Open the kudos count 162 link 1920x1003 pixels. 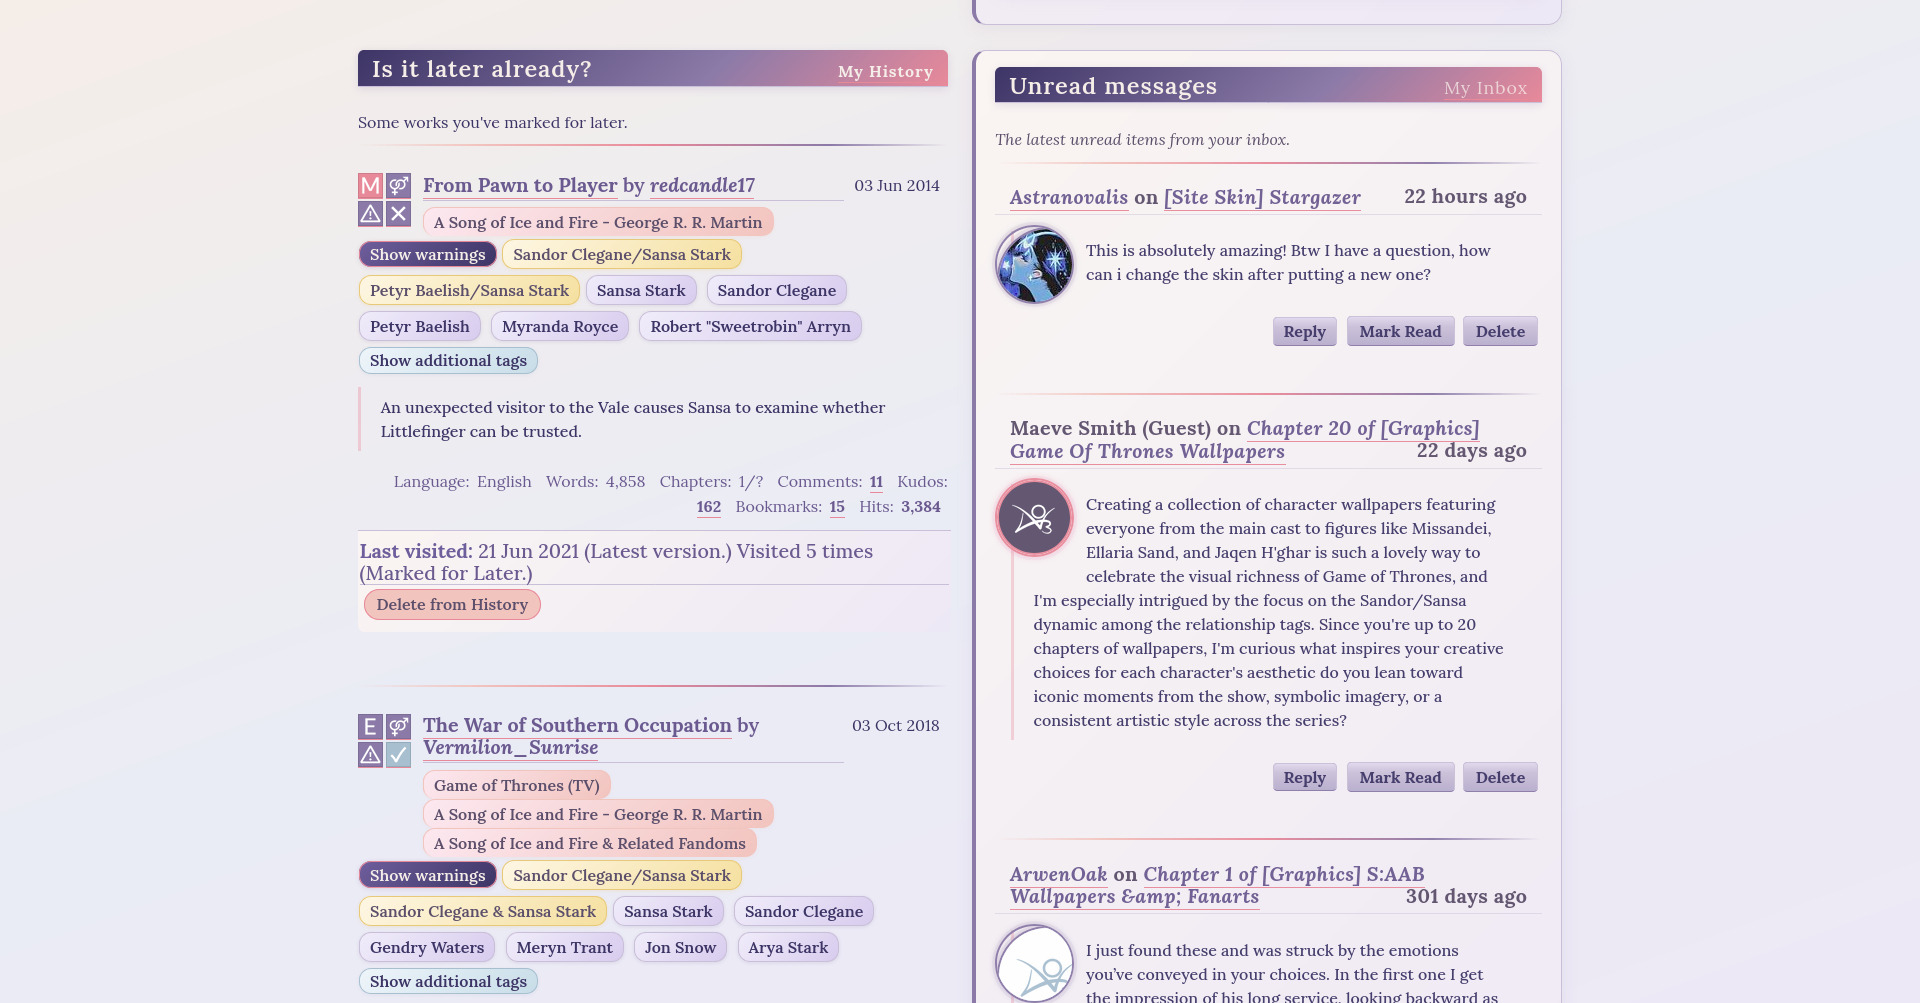point(709,506)
